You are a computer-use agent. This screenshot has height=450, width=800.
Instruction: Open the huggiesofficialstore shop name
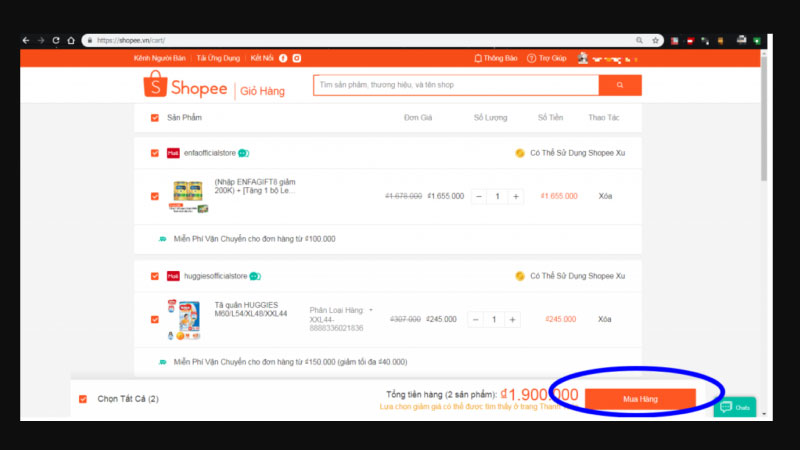(215, 276)
